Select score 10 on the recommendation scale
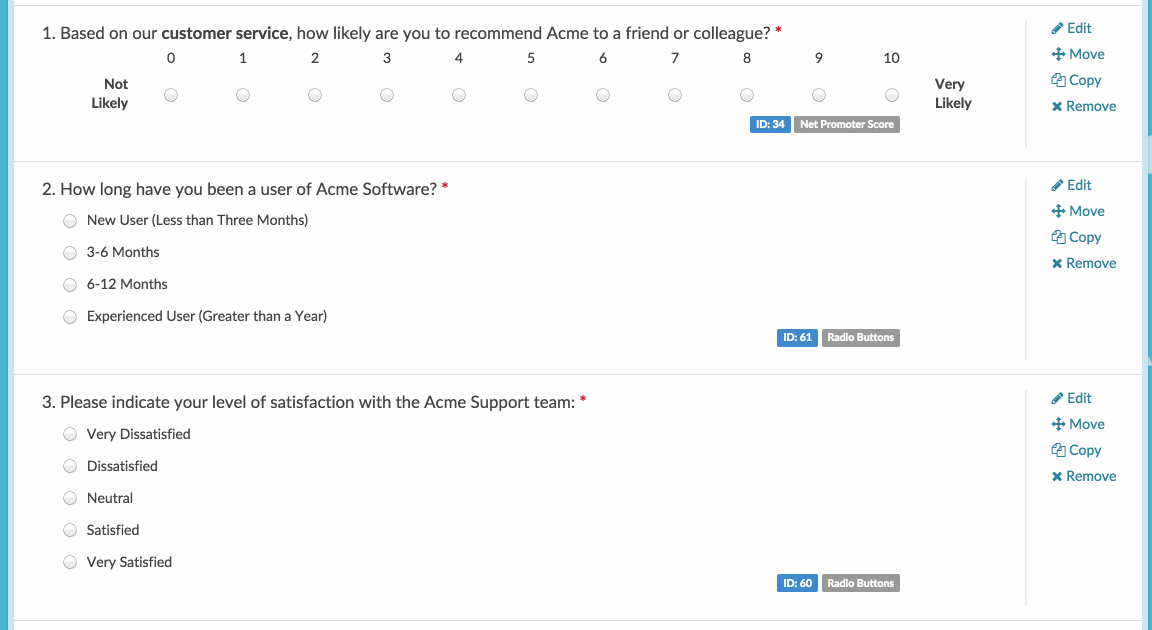The height and width of the screenshot is (630, 1152). [x=891, y=95]
